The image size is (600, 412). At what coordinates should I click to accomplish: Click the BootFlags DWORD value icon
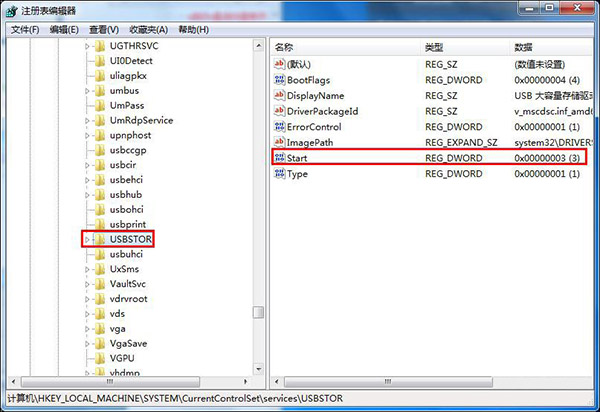point(280,80)
